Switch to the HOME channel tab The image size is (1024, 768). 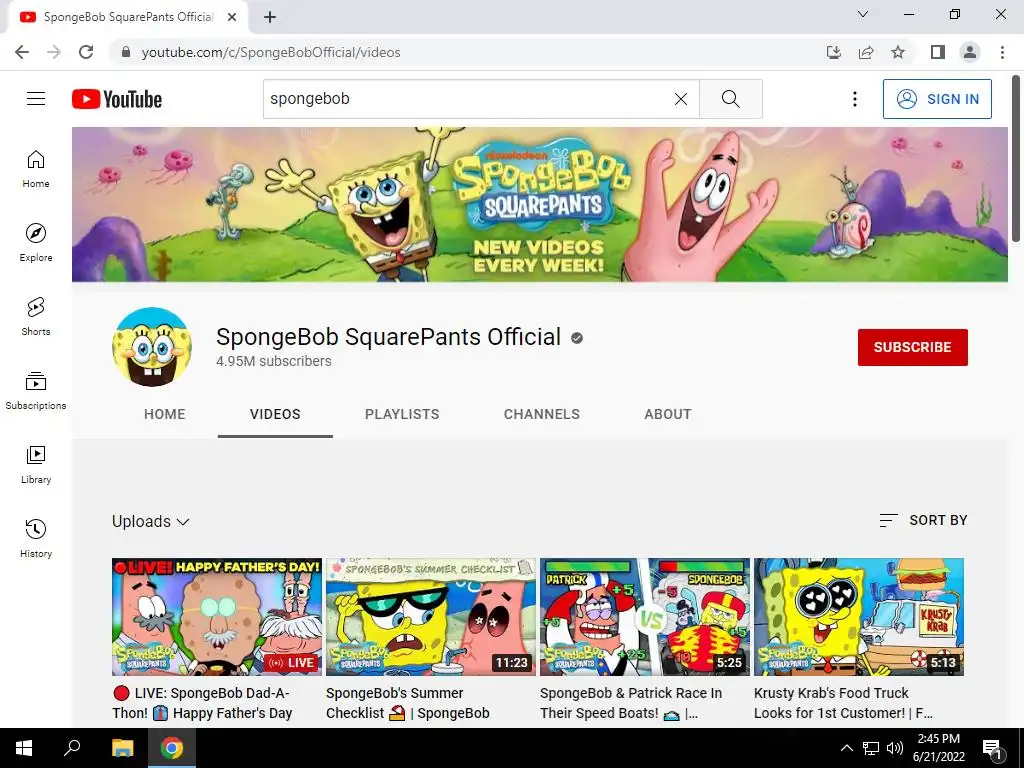[165, 414]
